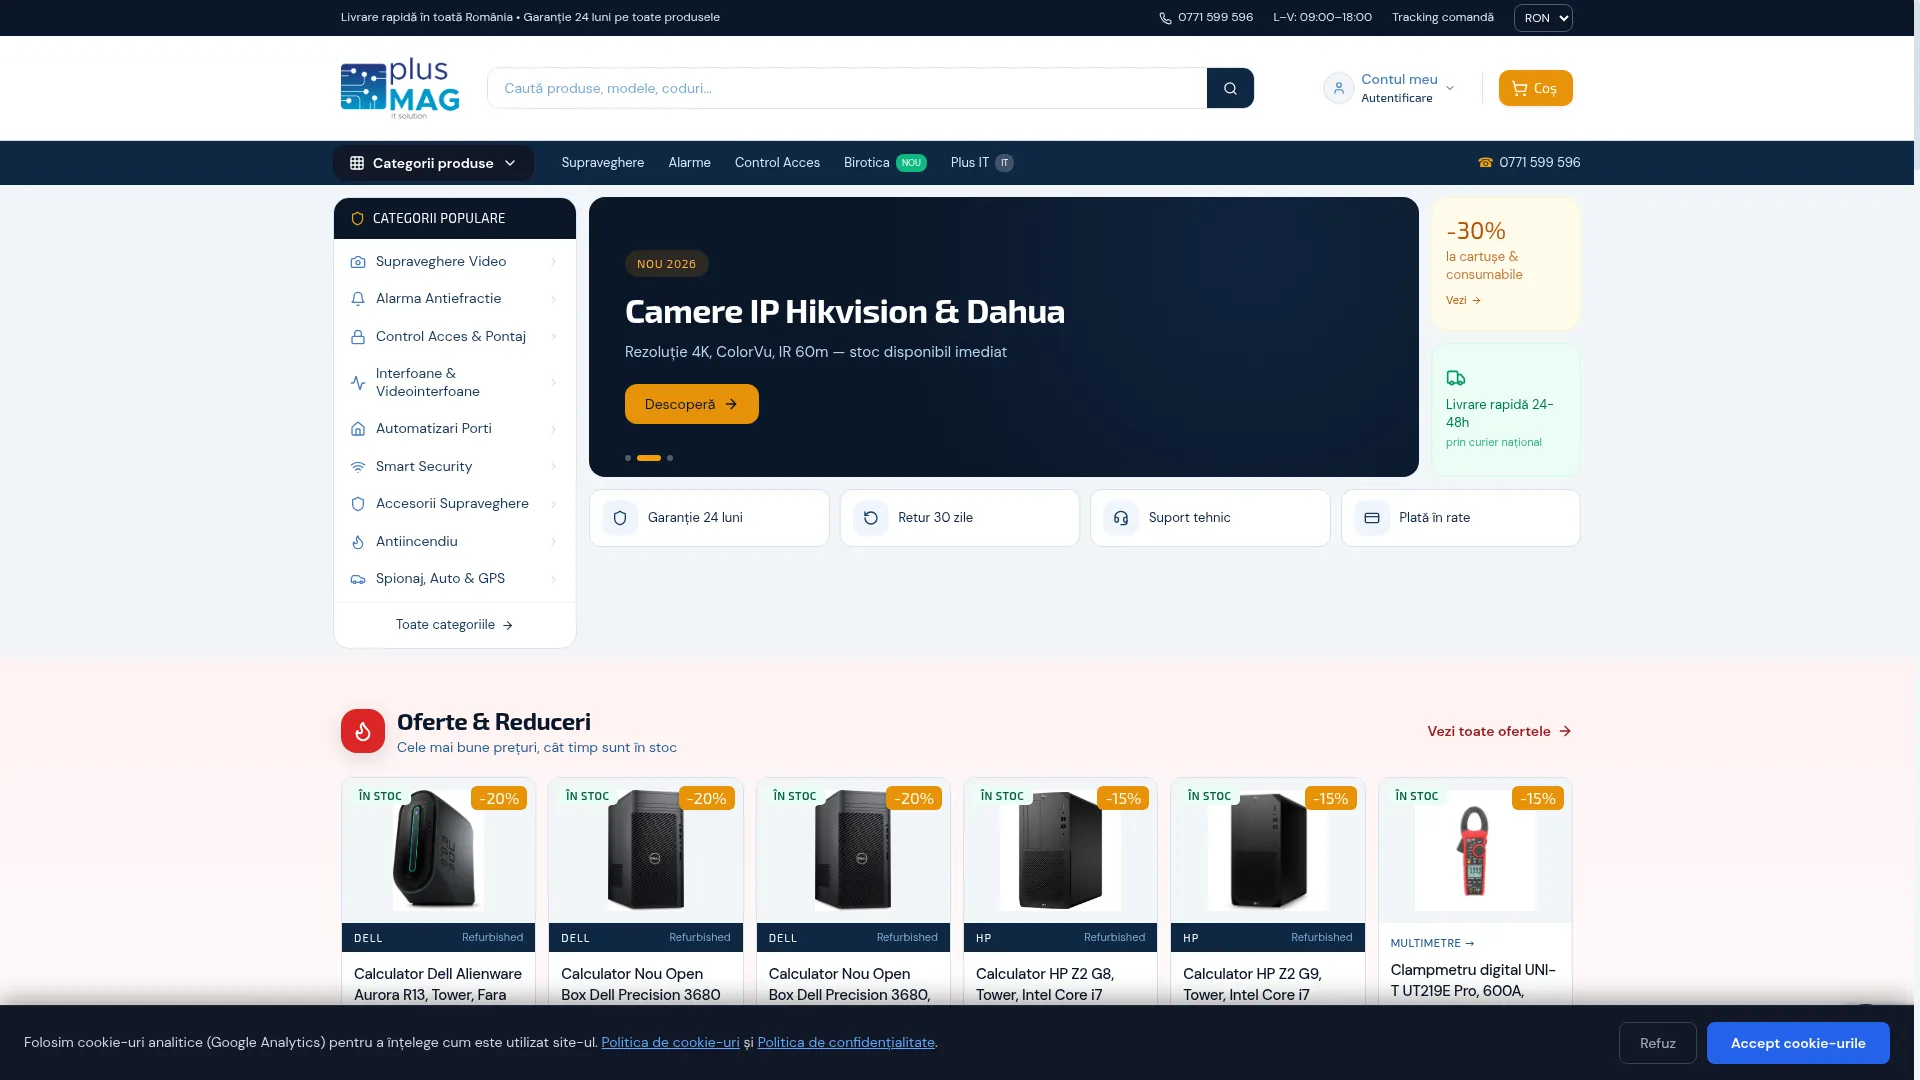Click the grid icon in Categorii produse

pyautogui.click(x=357, y=163)
